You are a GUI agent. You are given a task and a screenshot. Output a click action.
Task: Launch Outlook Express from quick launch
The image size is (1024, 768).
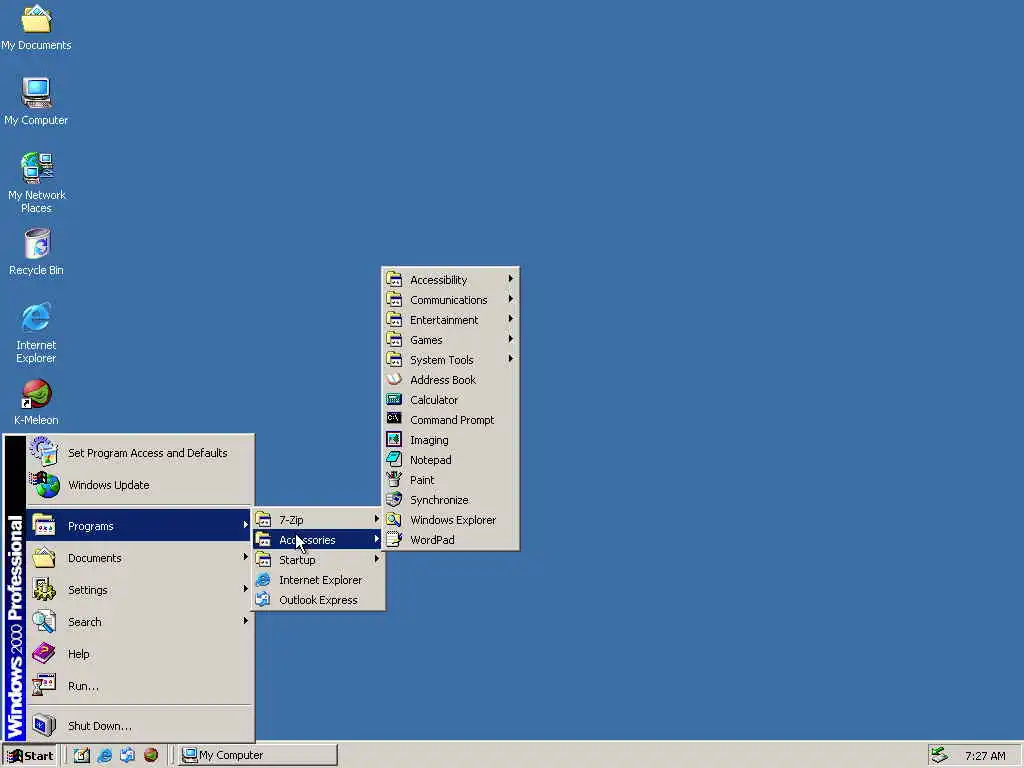click(x=127, y=755)
